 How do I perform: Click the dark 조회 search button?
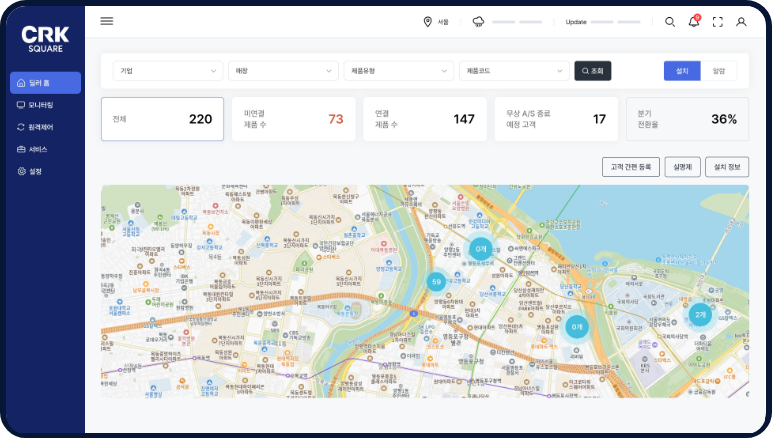592,71
